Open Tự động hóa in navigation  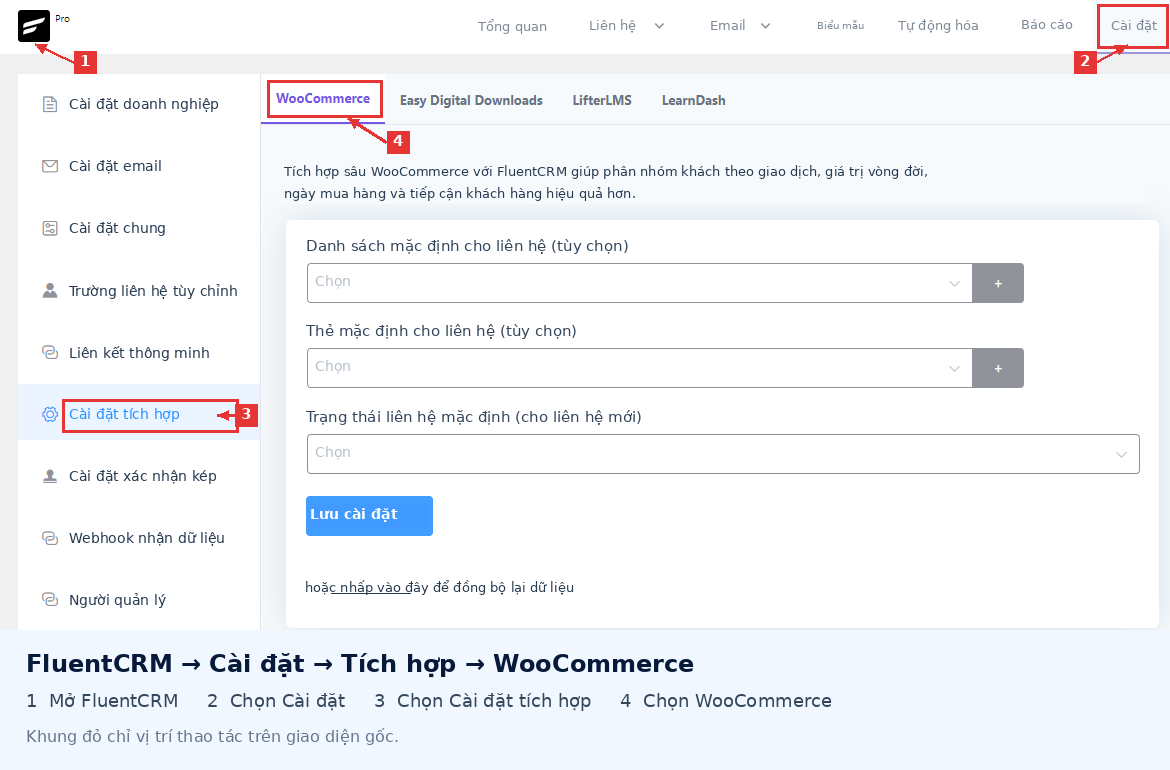pos(938,25)
